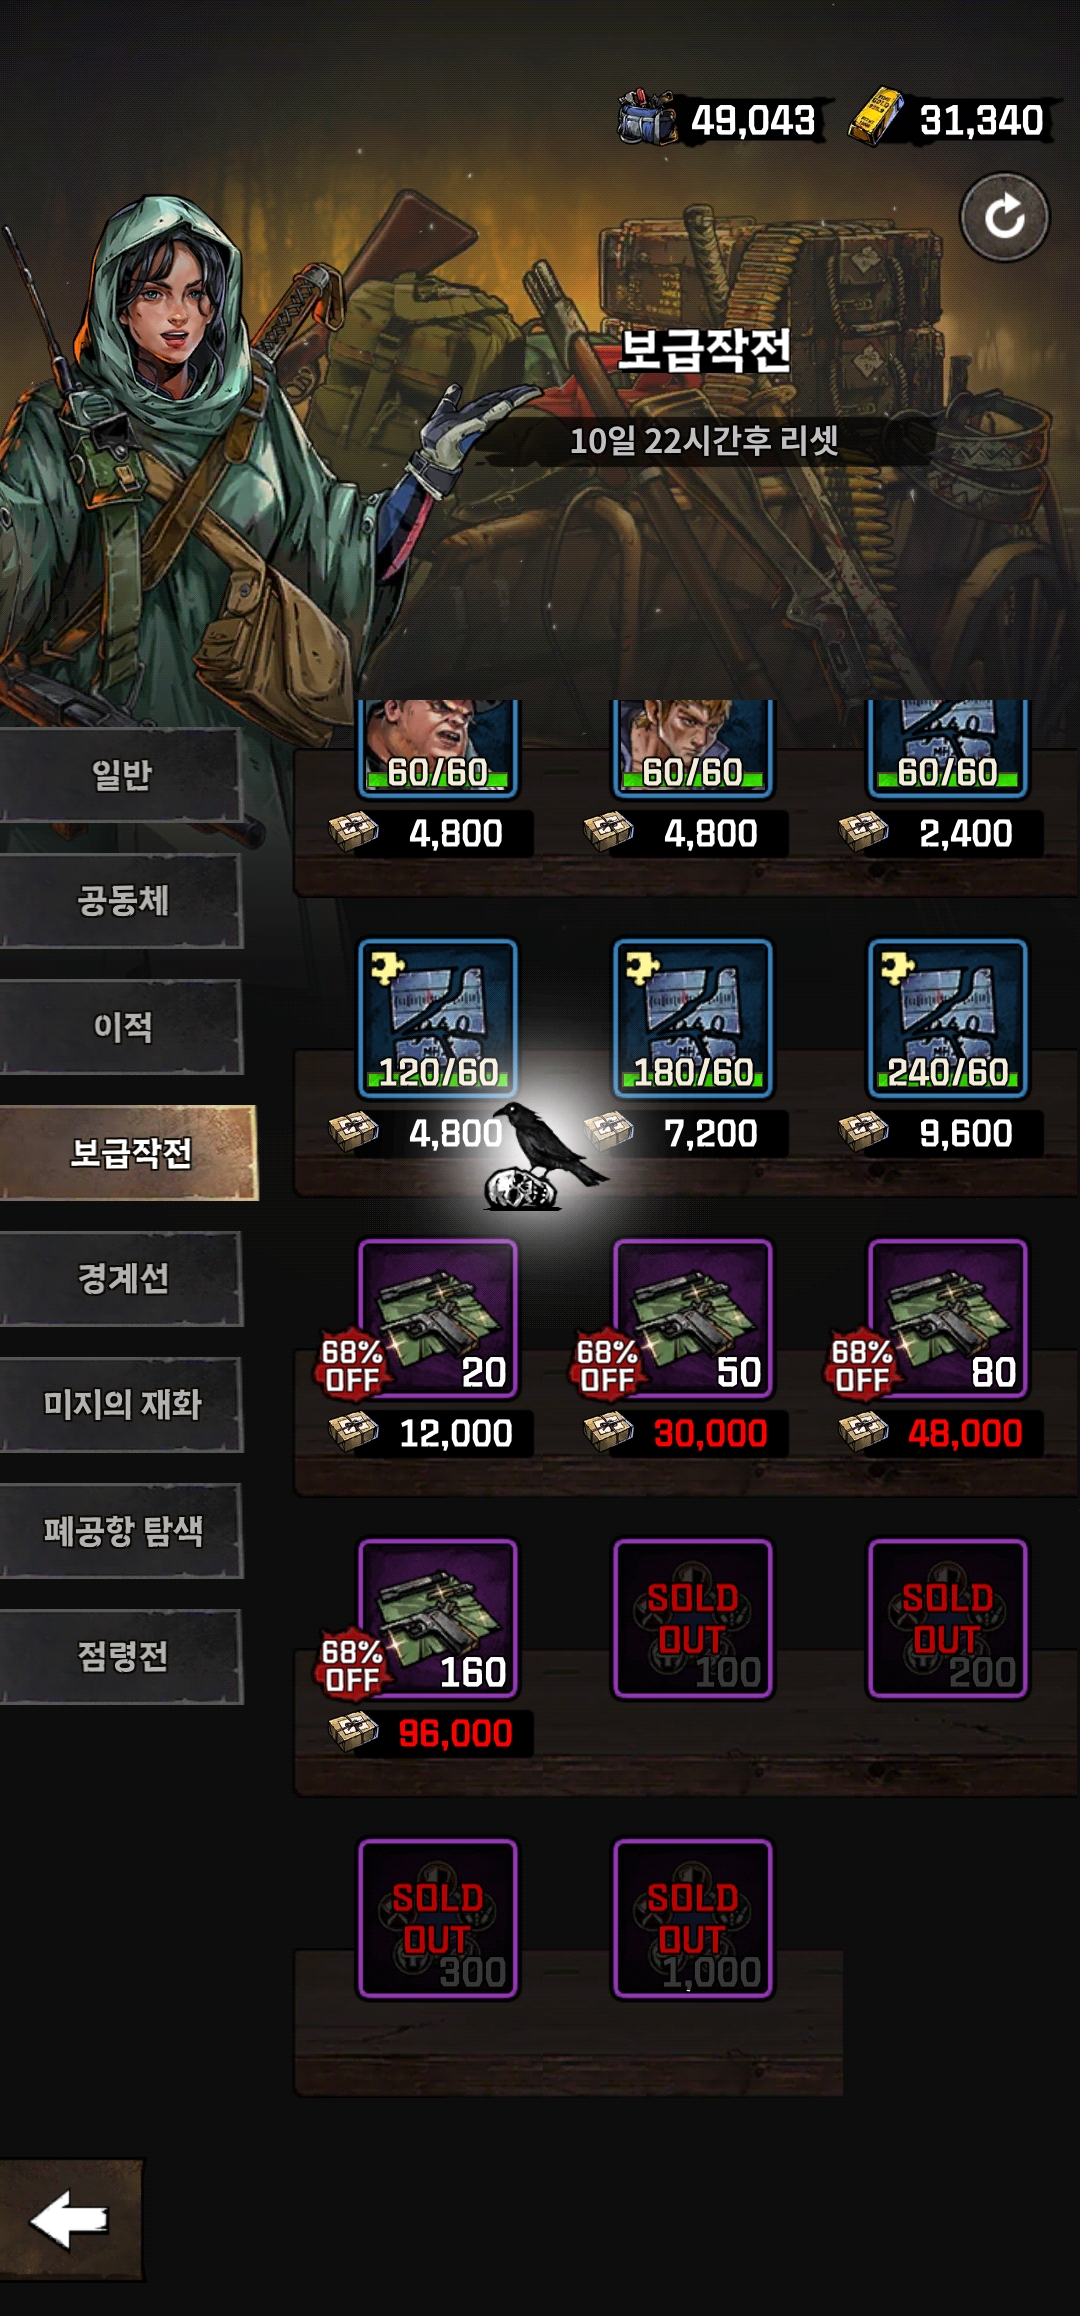Switch to the 폐공항 탐색 tab
Image resolution: width=1080 pixels, height=2316 pixels.
click(x=121, y=1531)
